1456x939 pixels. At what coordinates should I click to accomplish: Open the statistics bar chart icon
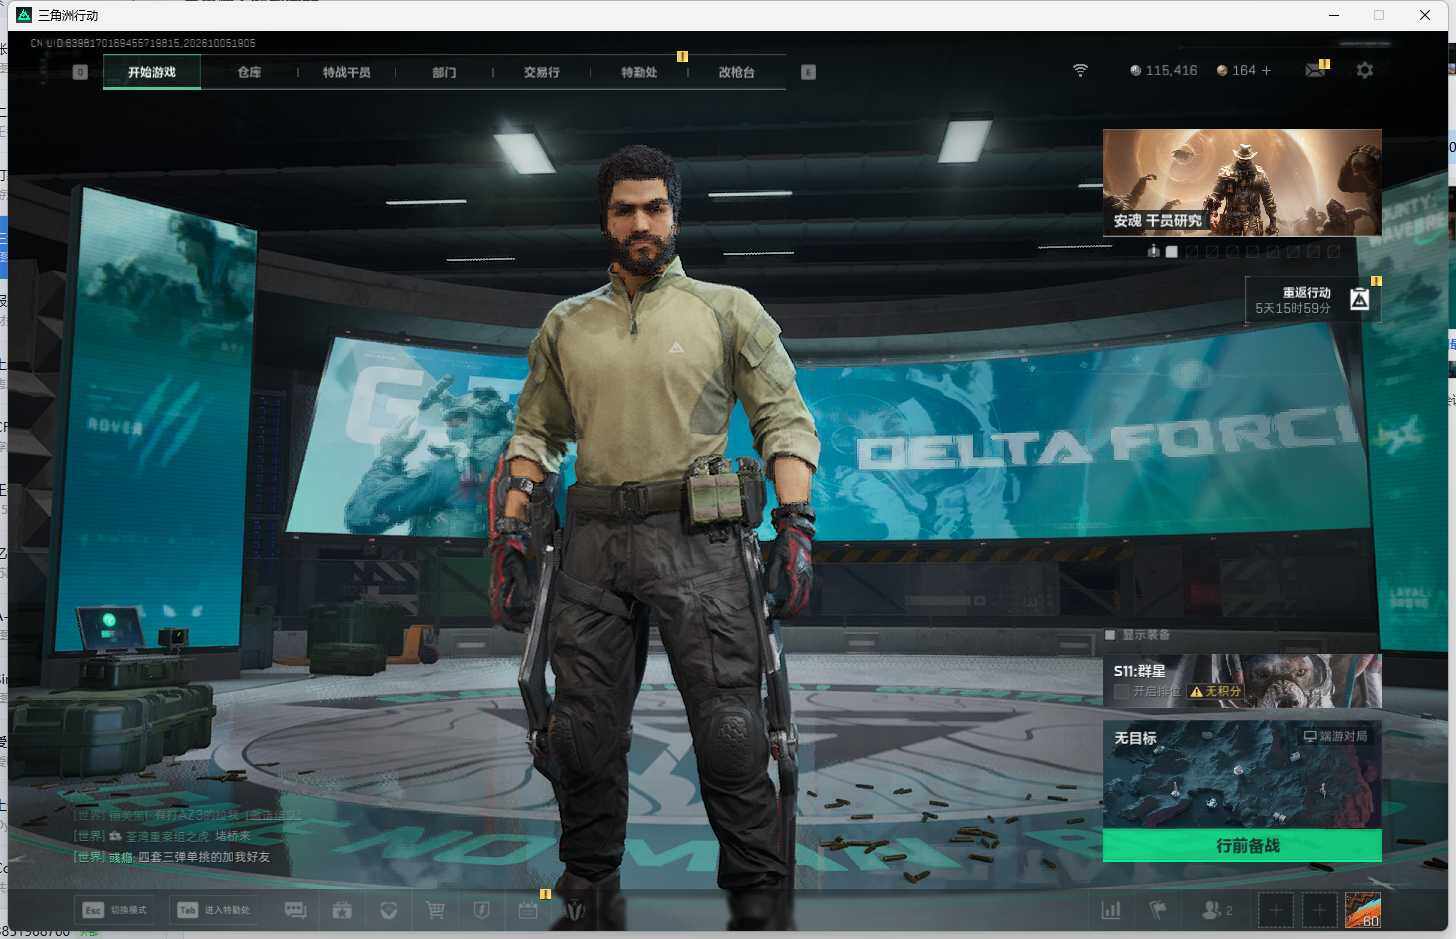(1111, 910)
